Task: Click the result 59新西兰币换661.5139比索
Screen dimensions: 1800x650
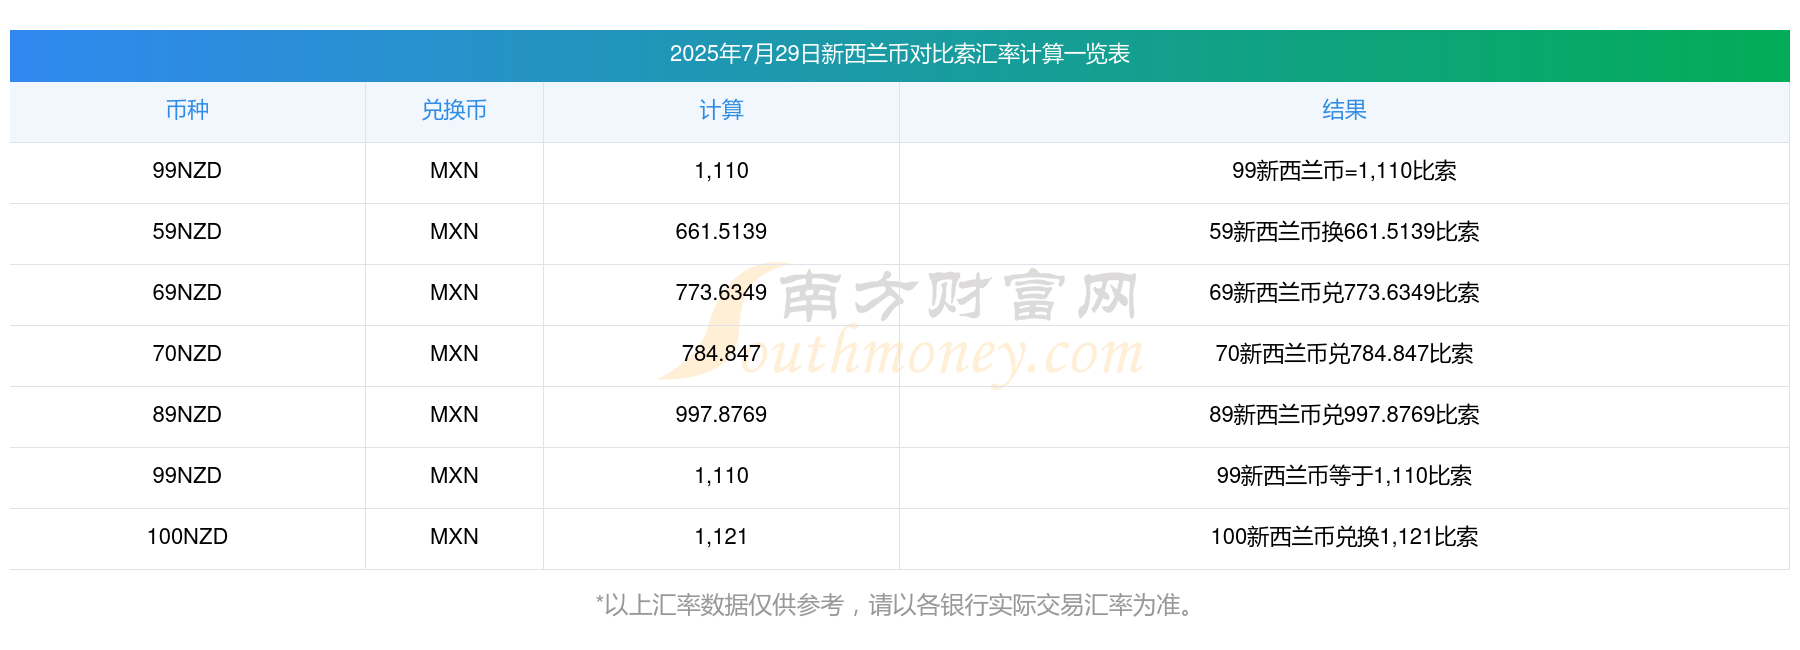Action: coord(1344,232)
